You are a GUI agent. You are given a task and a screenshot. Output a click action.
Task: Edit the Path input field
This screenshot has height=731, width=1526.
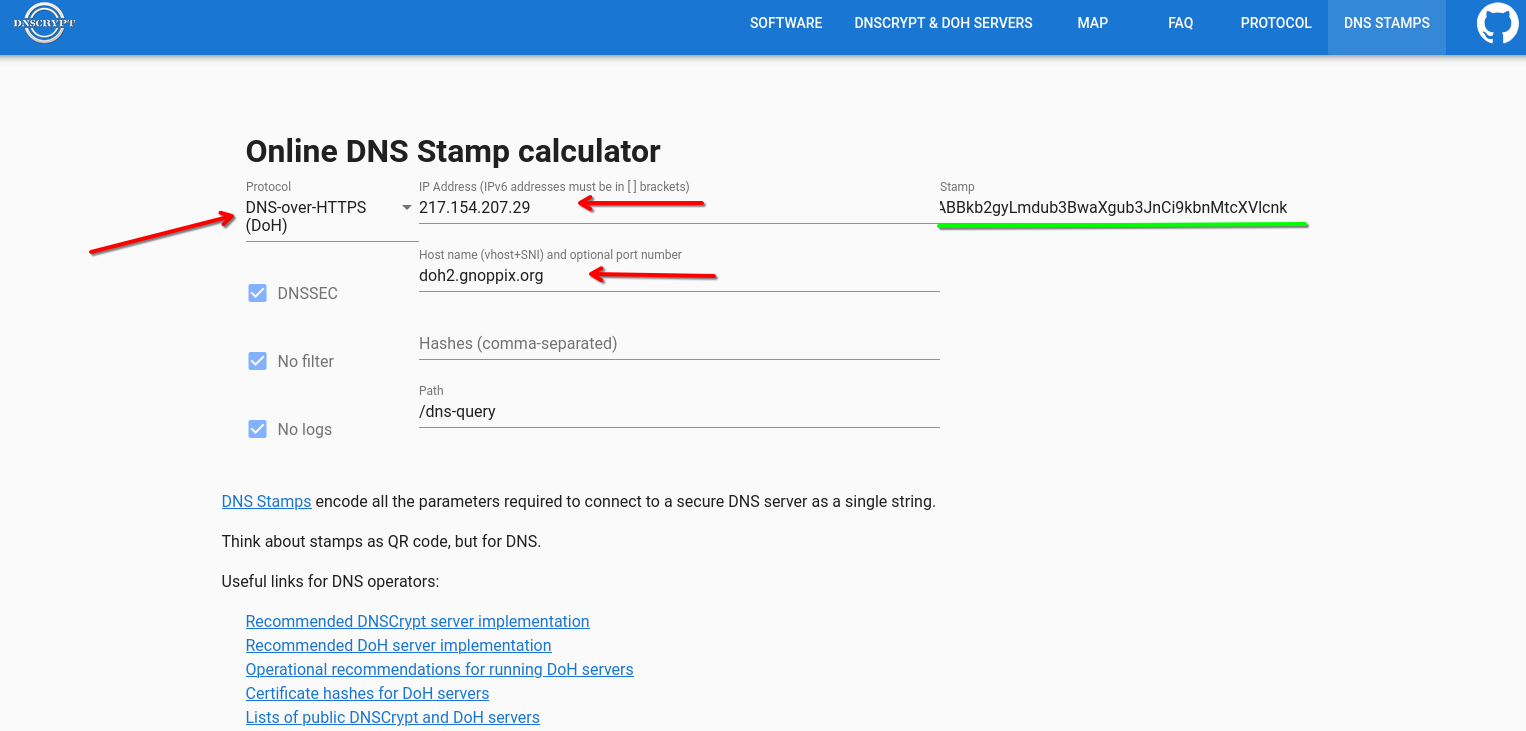pos(678,412)
